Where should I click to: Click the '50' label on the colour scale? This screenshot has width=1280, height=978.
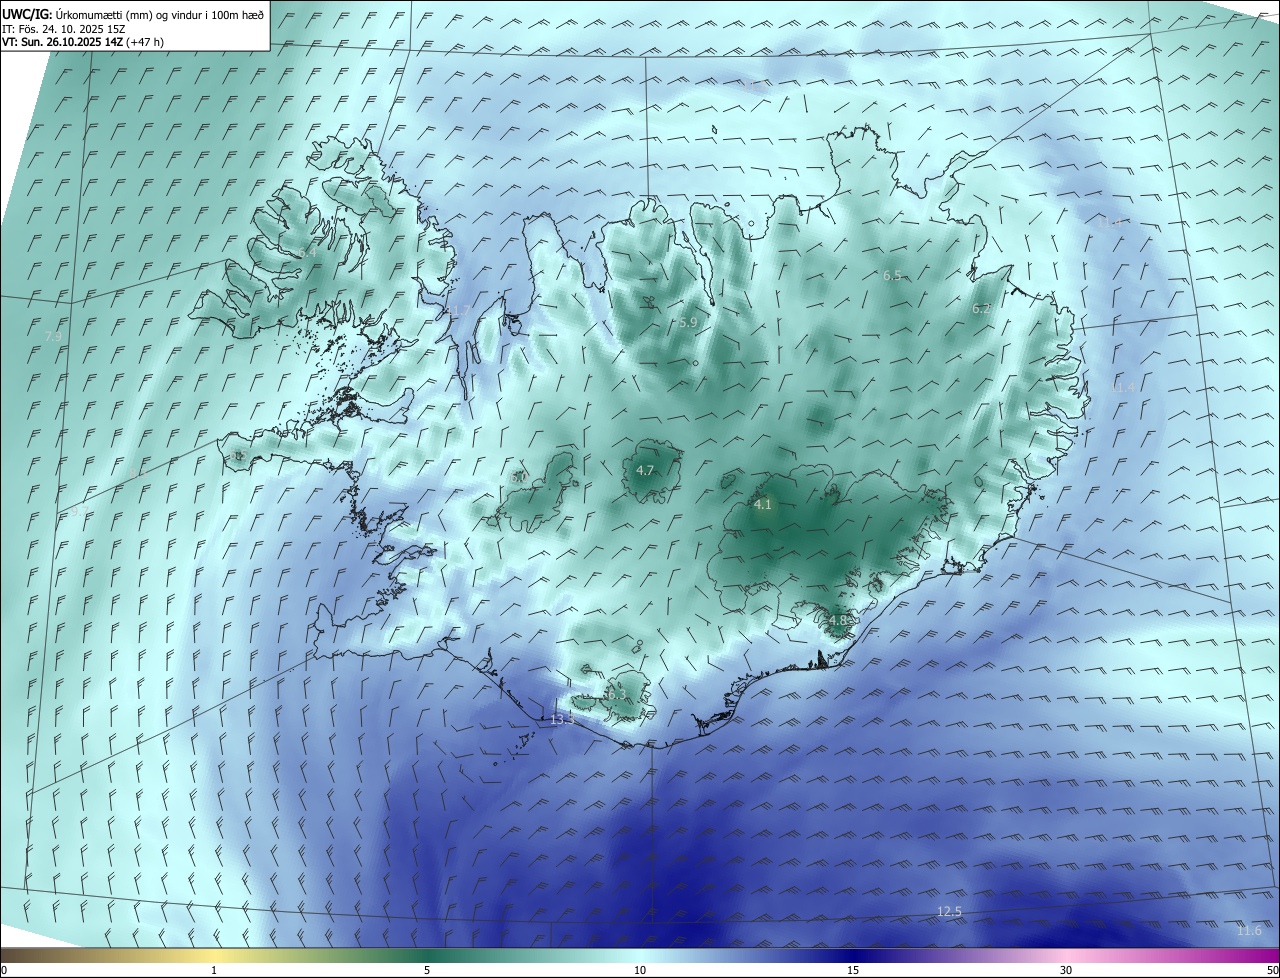click(x=1272, y=970)
